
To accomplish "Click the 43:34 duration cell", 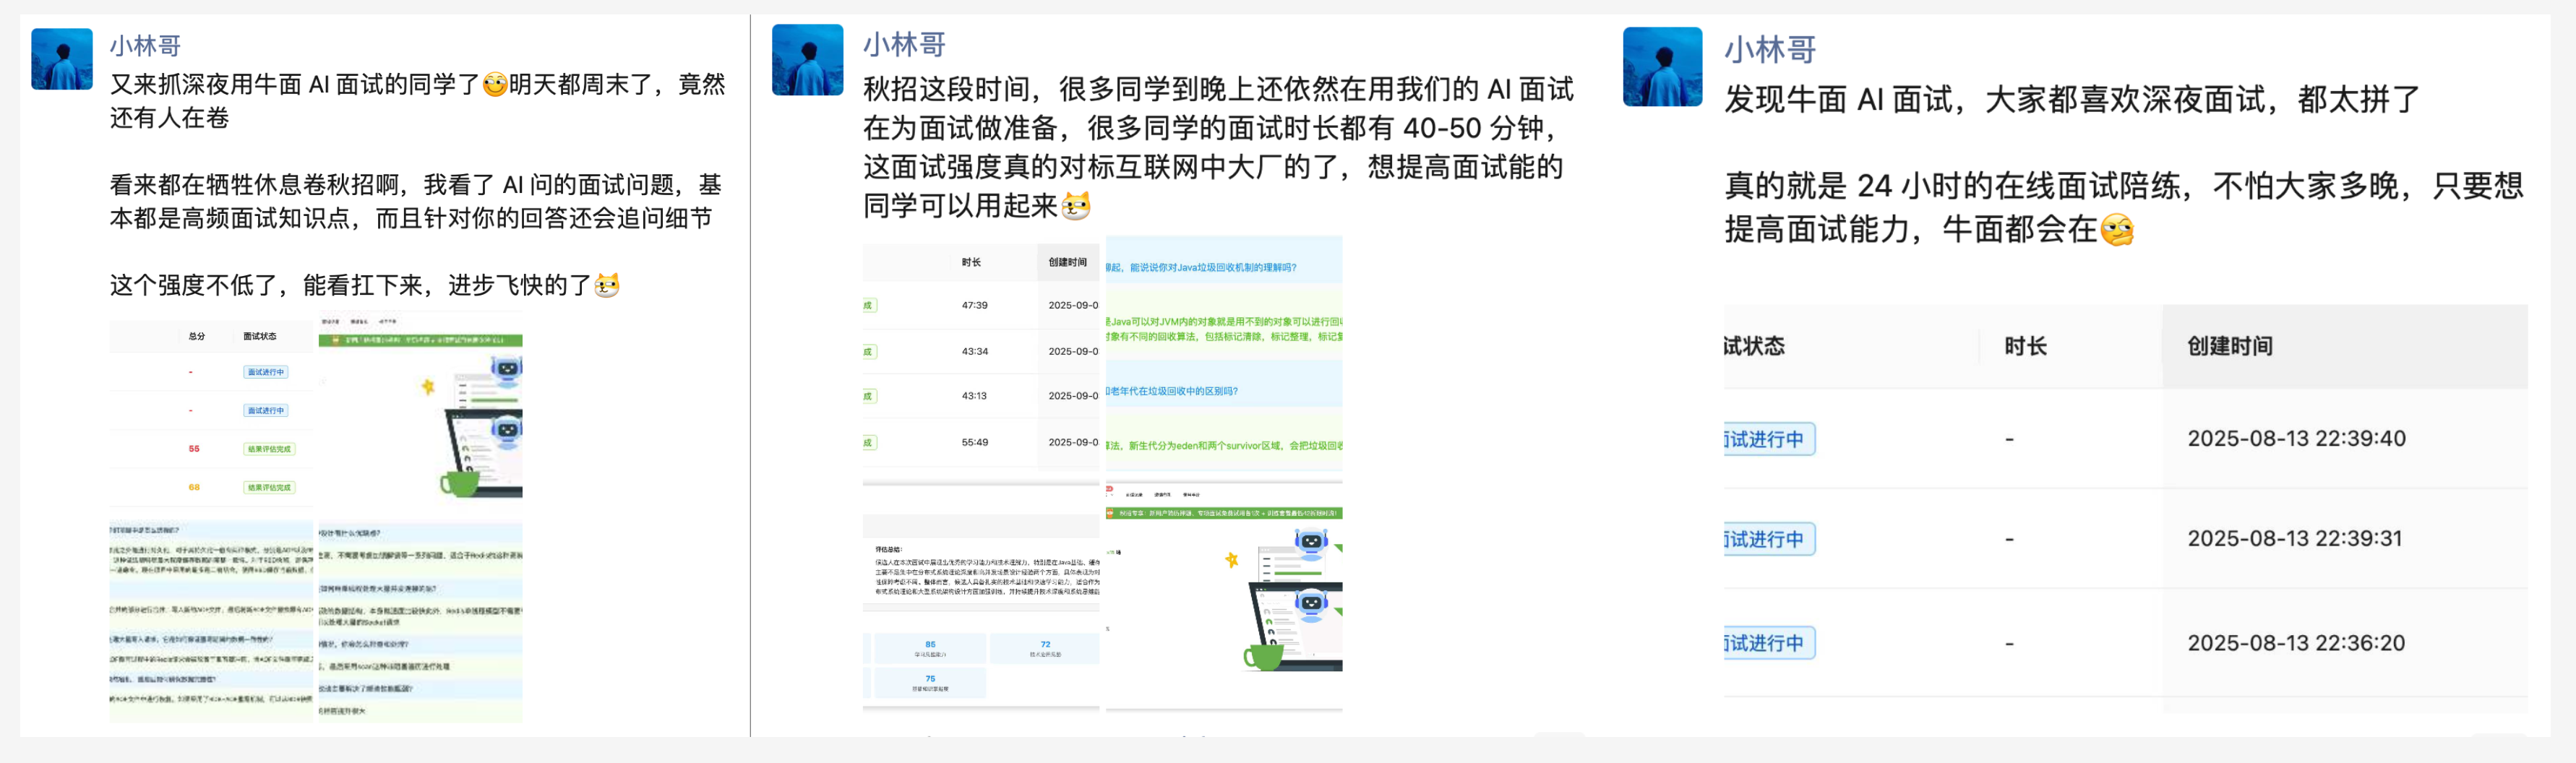I will pos(974,352).
